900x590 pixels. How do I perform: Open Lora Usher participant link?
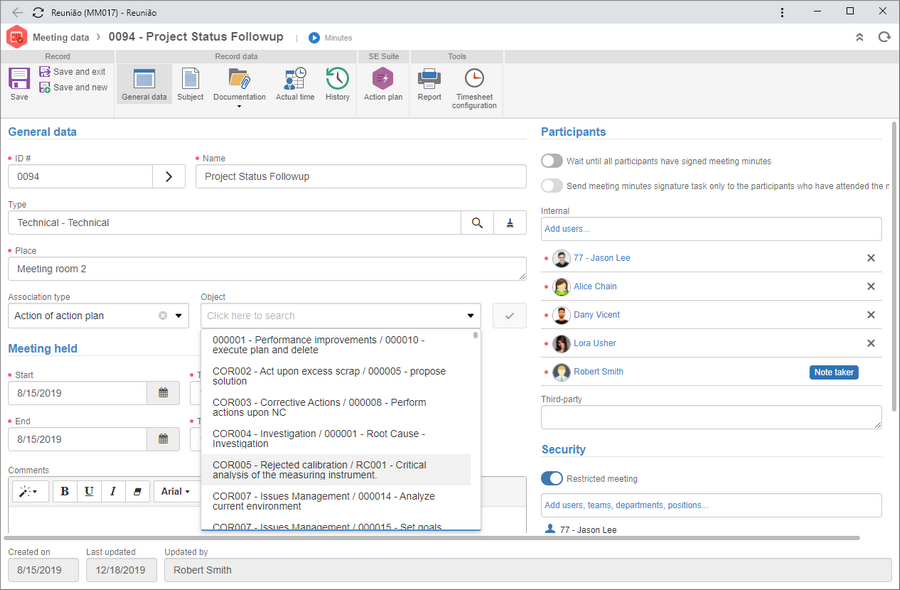595,343
